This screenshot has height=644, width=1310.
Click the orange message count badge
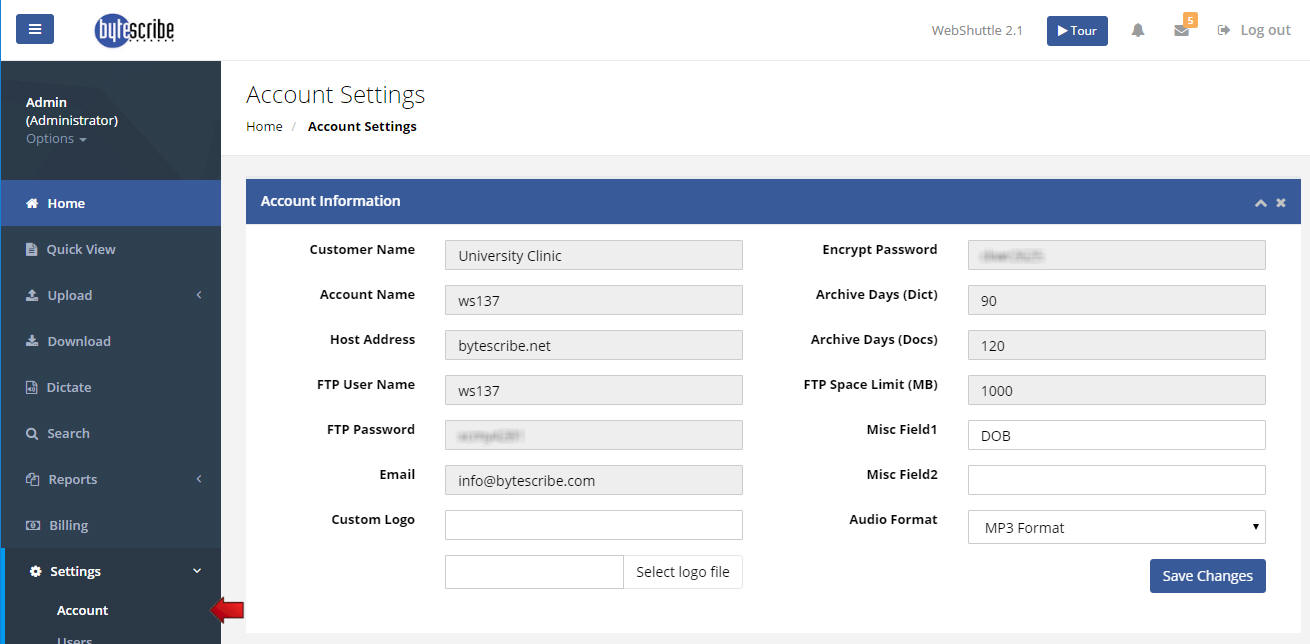[x=1190, y=19]
